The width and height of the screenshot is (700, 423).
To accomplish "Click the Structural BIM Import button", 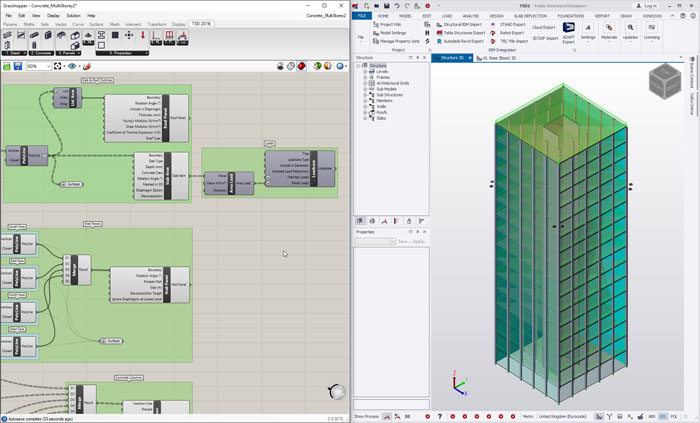I will [459, 24].
